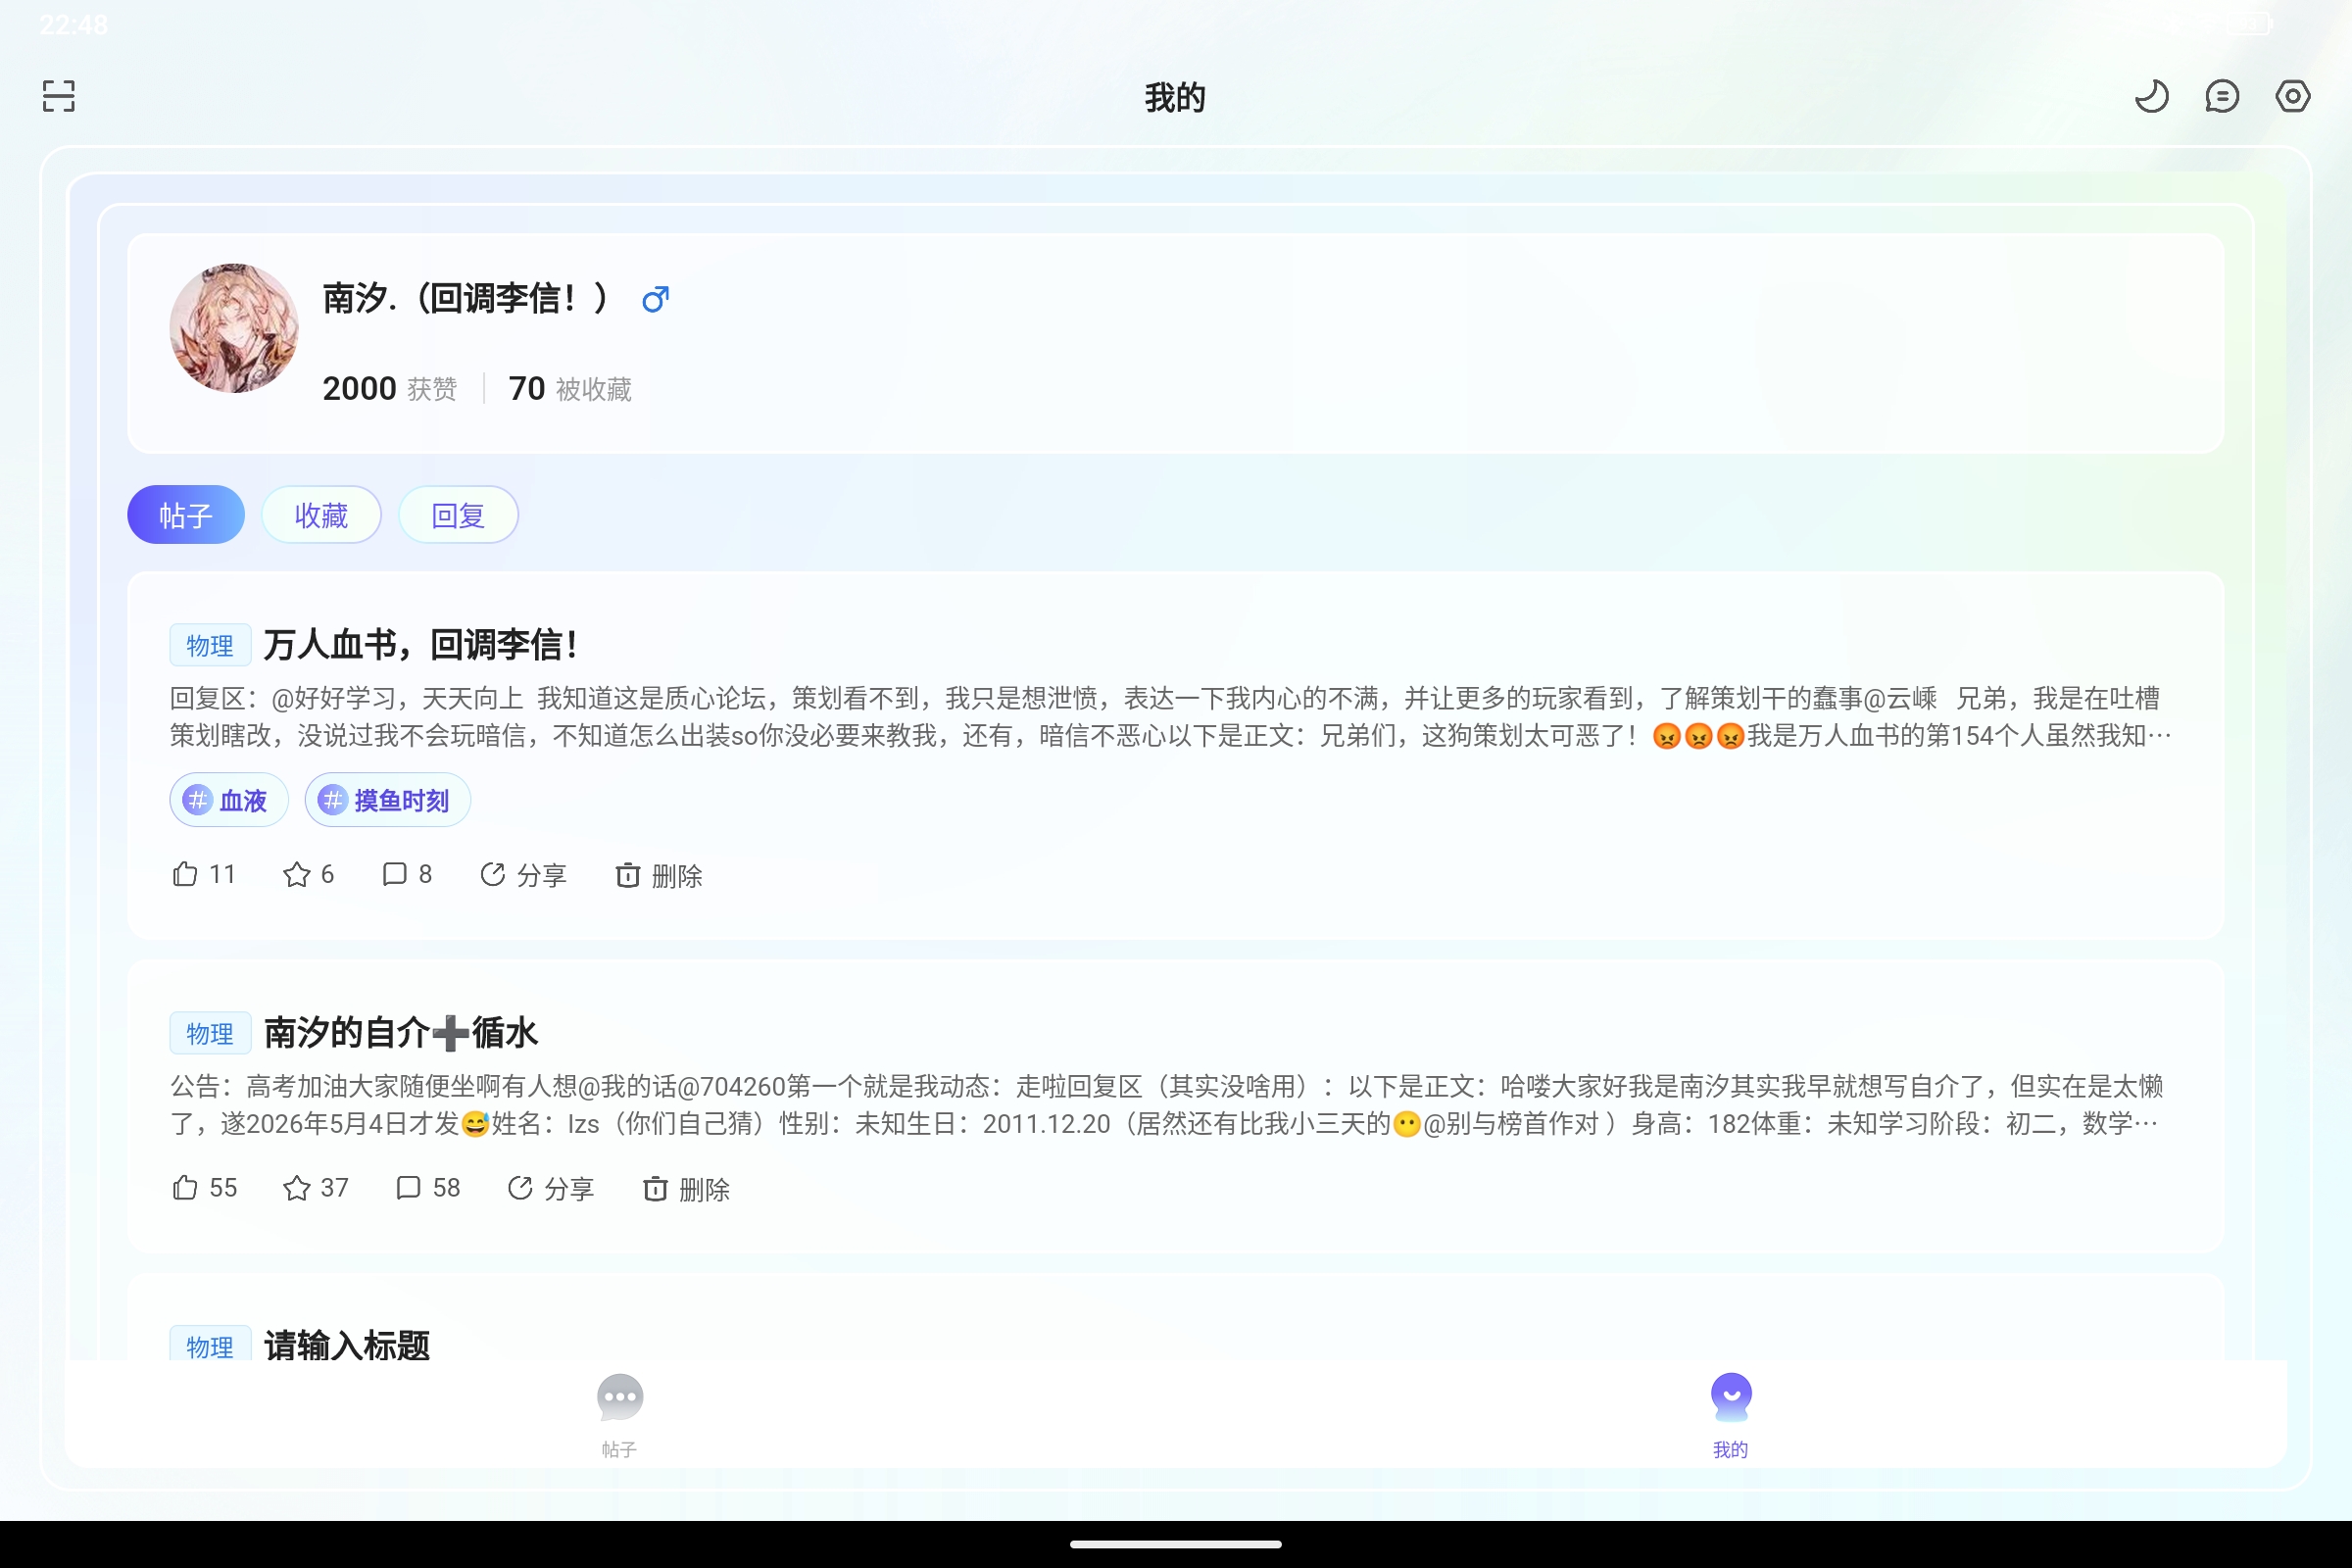The height and width of the screenshot is (1568, 2352).
Task: Delete the 万人血书 post
Action: pos(658,875)
